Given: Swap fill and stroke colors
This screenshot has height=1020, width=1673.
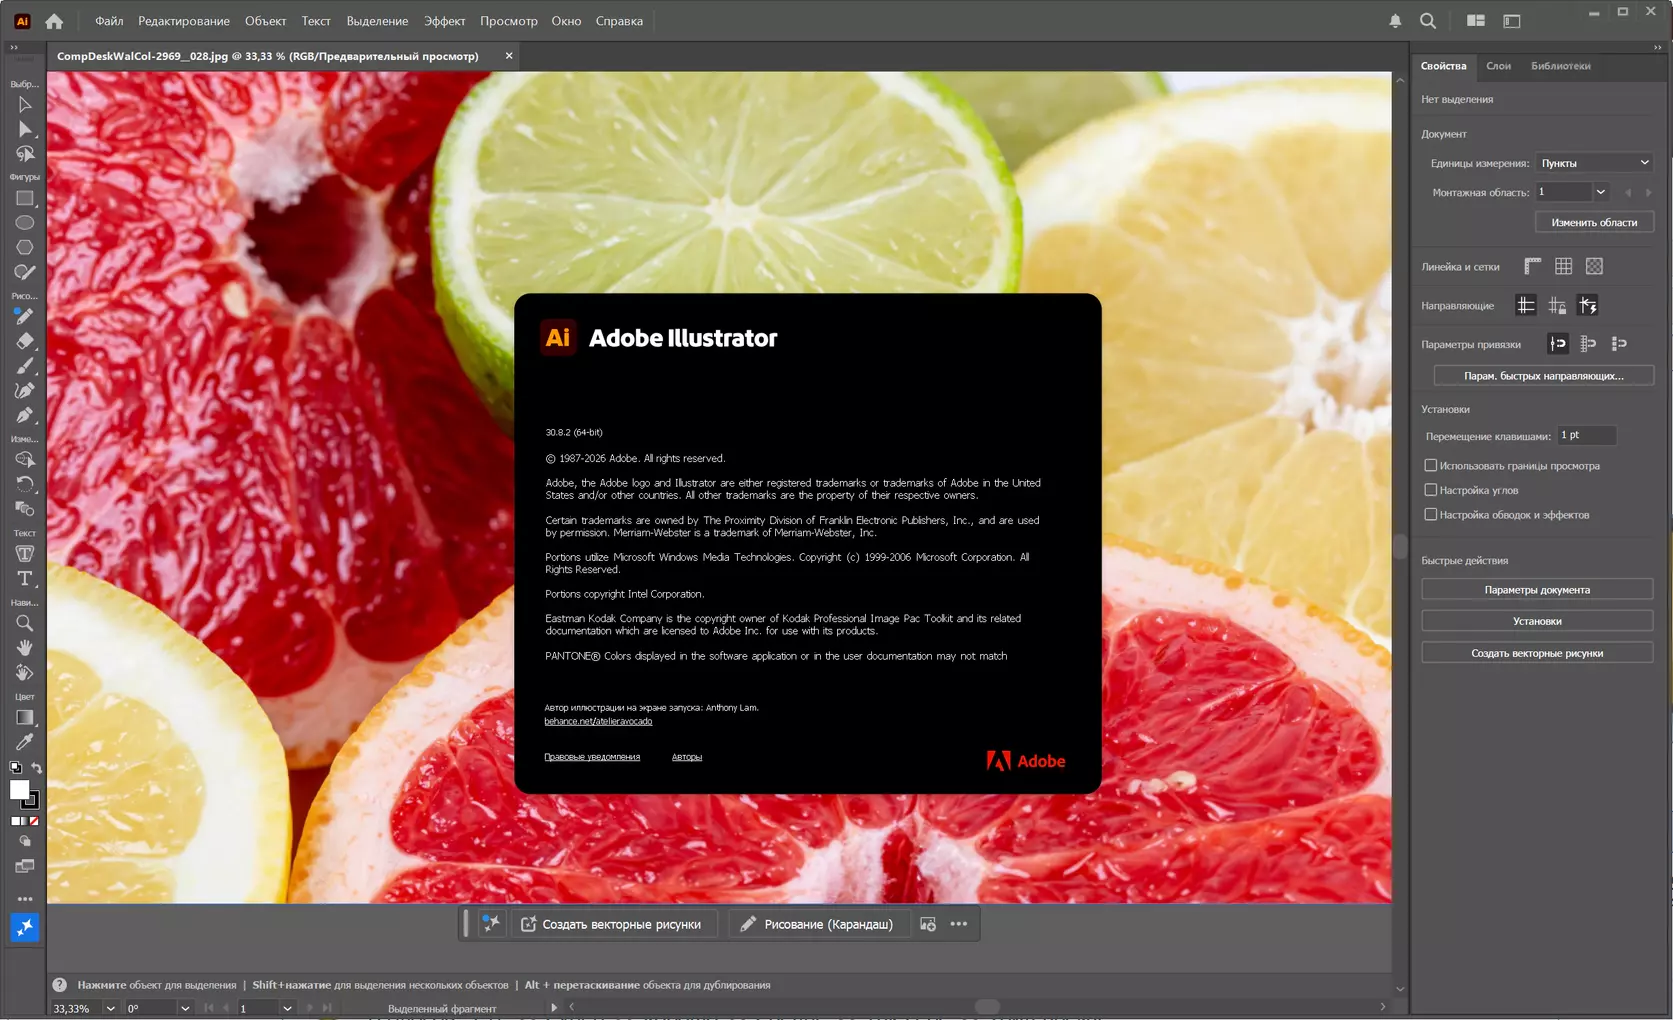Looking at the screenshot, I should [36, 768].
